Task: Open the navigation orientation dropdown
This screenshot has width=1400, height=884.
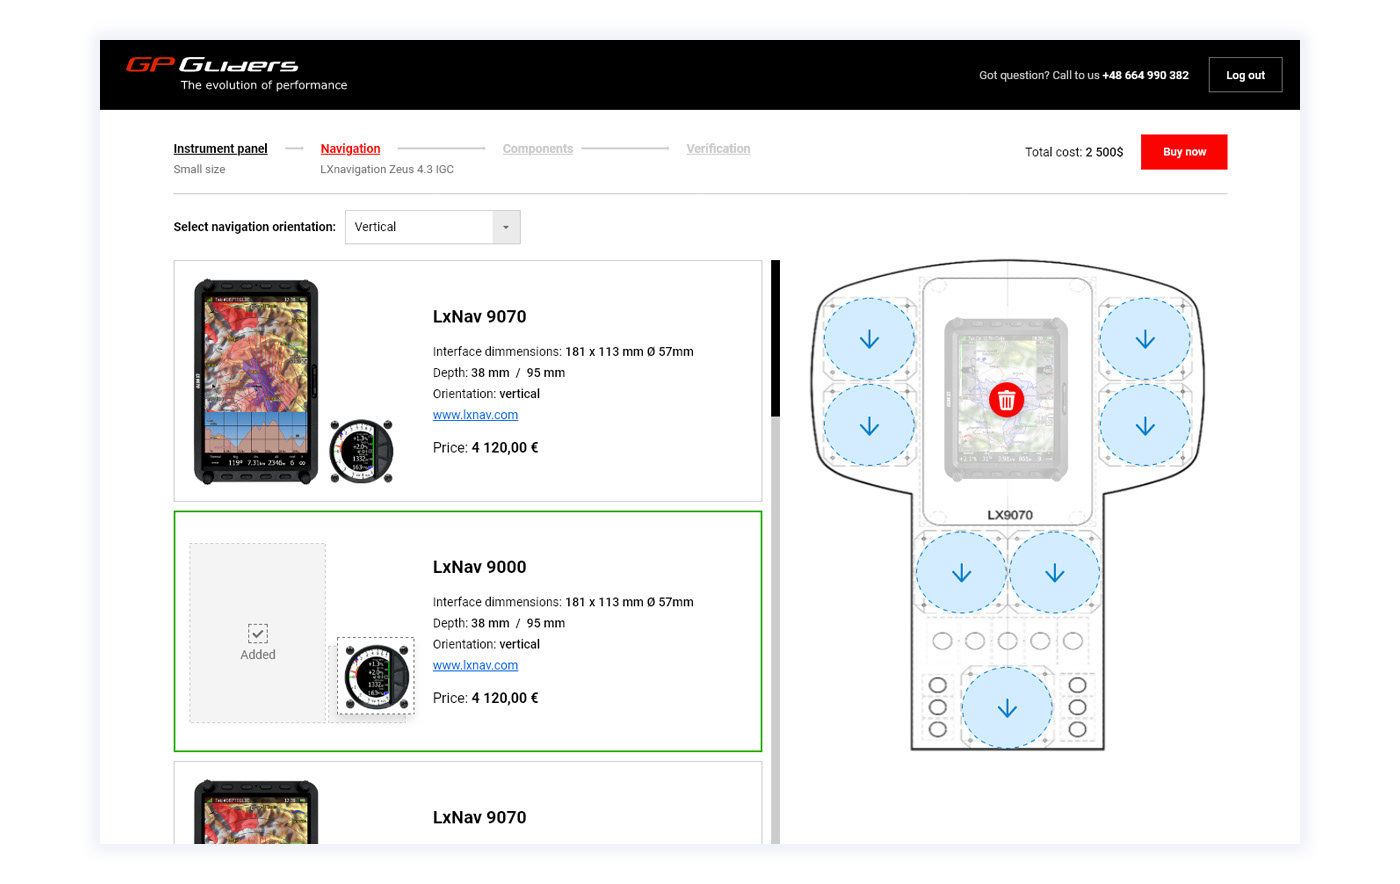Action: coord(432,227)
